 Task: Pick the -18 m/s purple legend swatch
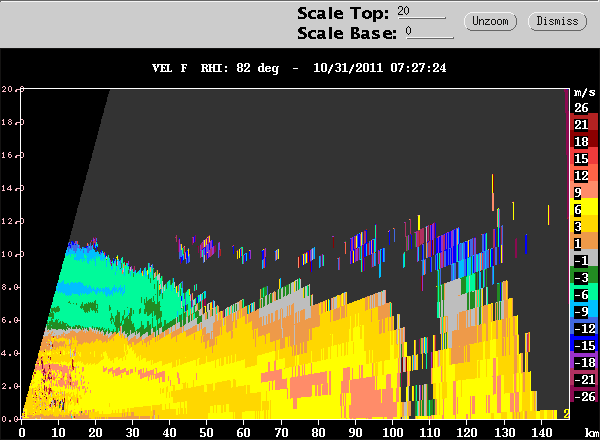tap(580, 362)
